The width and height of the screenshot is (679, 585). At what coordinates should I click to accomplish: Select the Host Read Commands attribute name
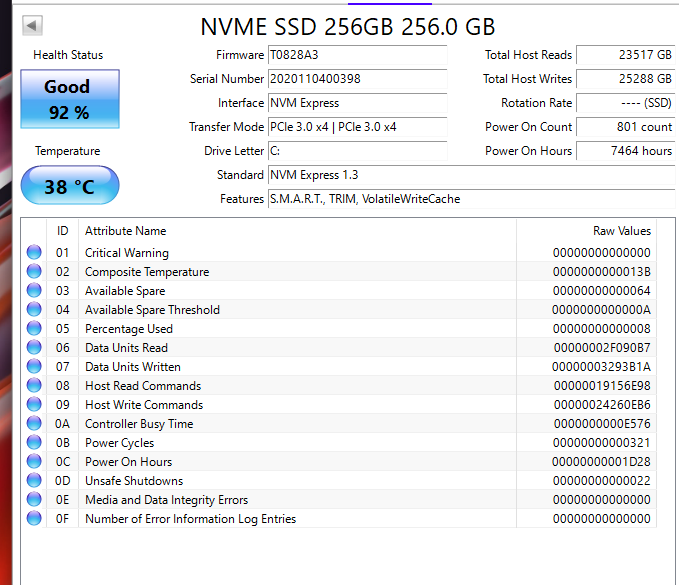tap(143, 386)
